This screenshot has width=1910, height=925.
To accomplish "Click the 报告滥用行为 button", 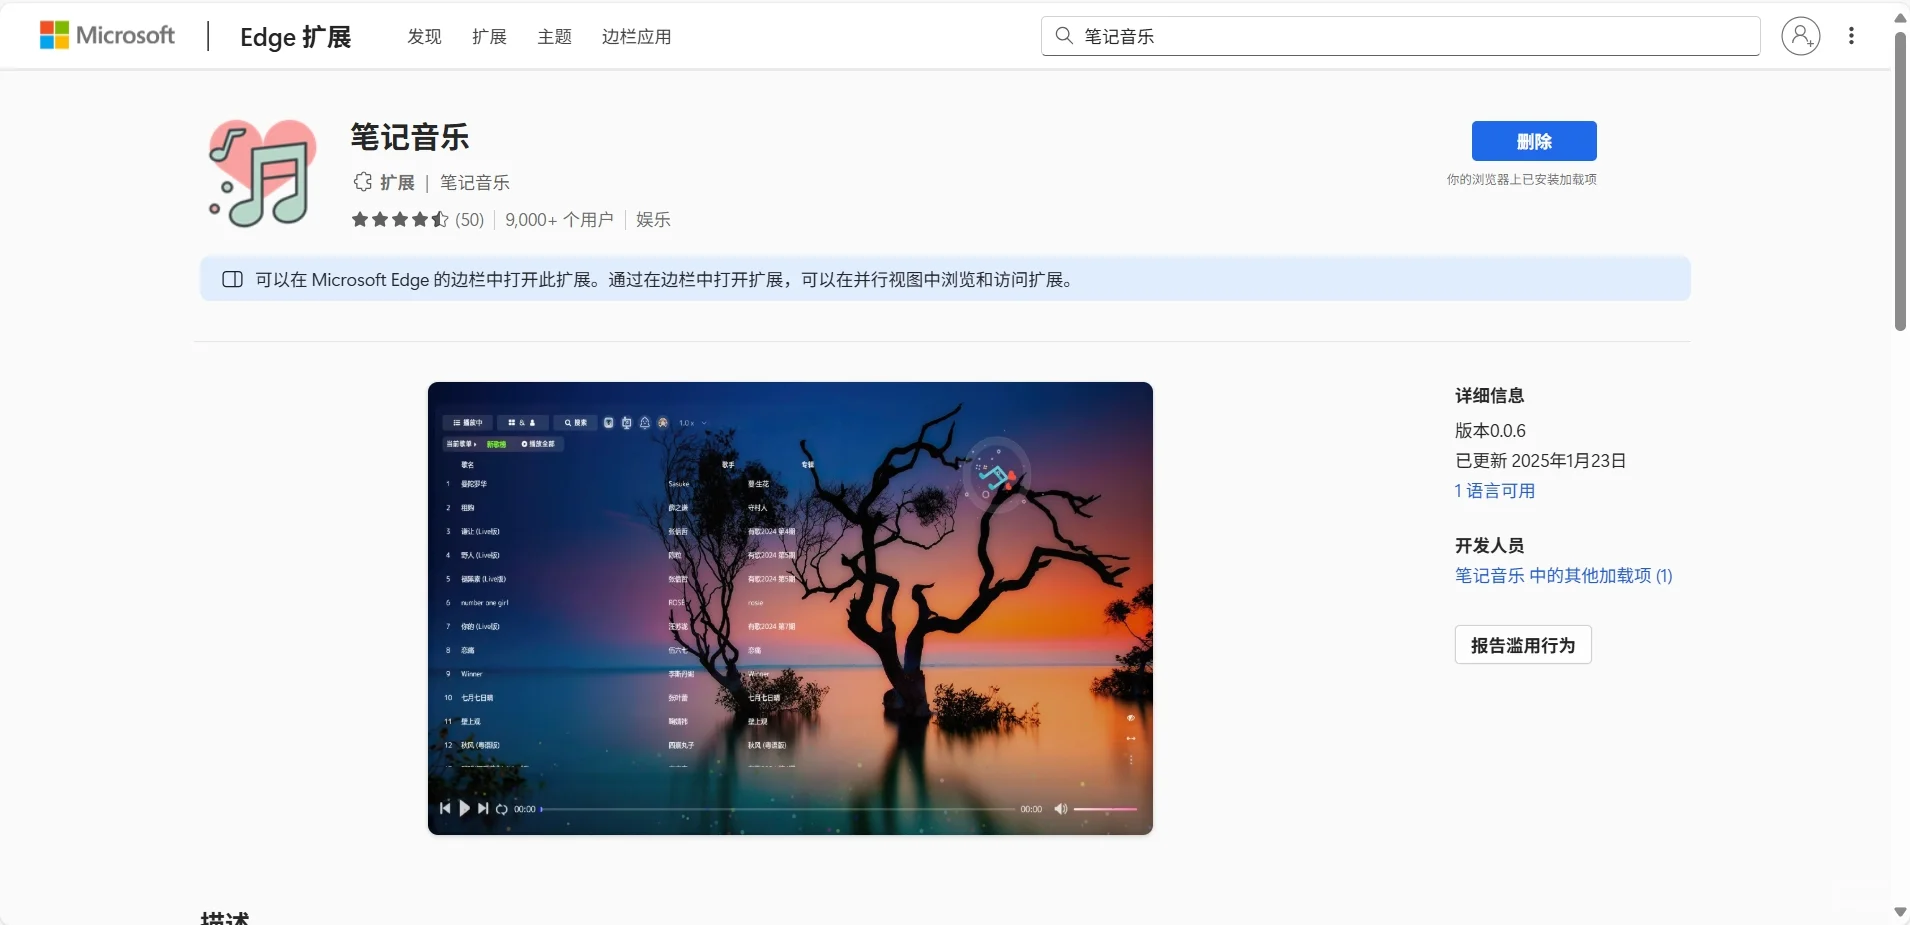I will tap(1521, 645).
